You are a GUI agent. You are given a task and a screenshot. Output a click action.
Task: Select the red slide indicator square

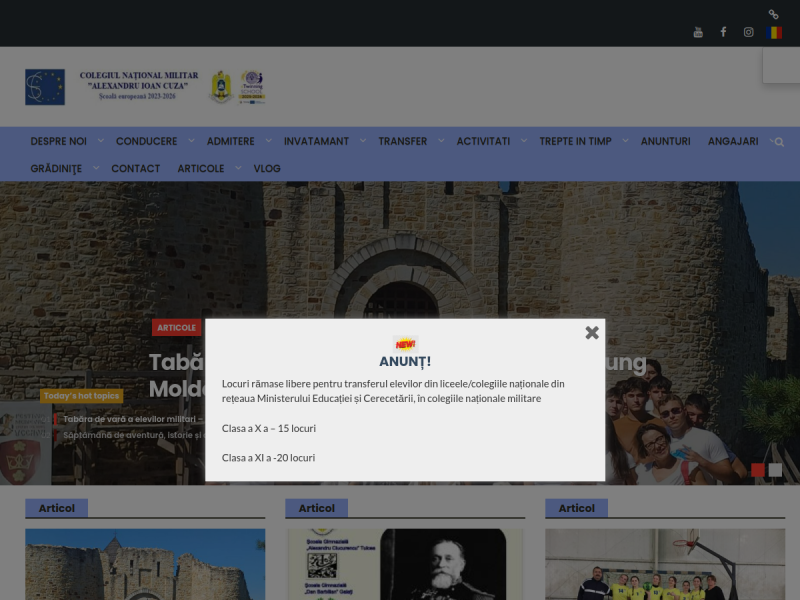(760, 469)
